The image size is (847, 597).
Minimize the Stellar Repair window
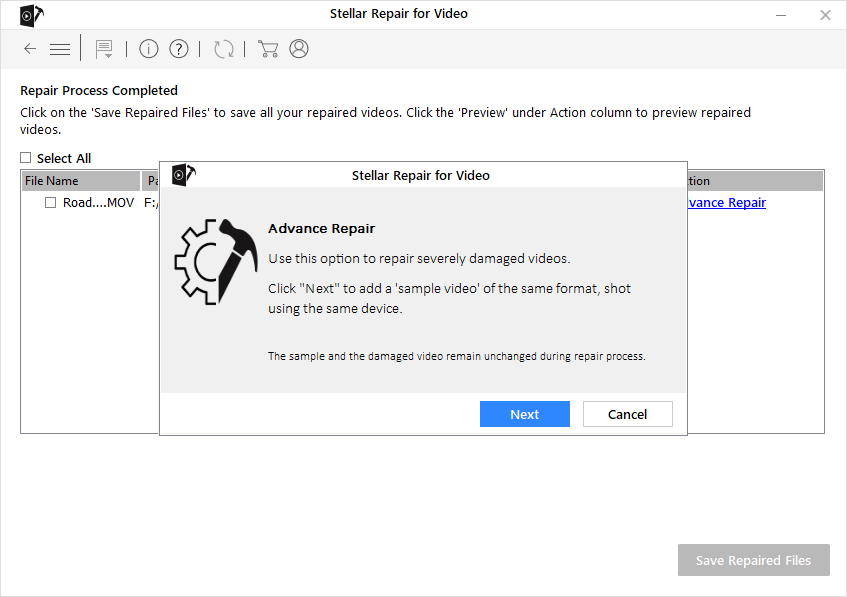(779, 15)
